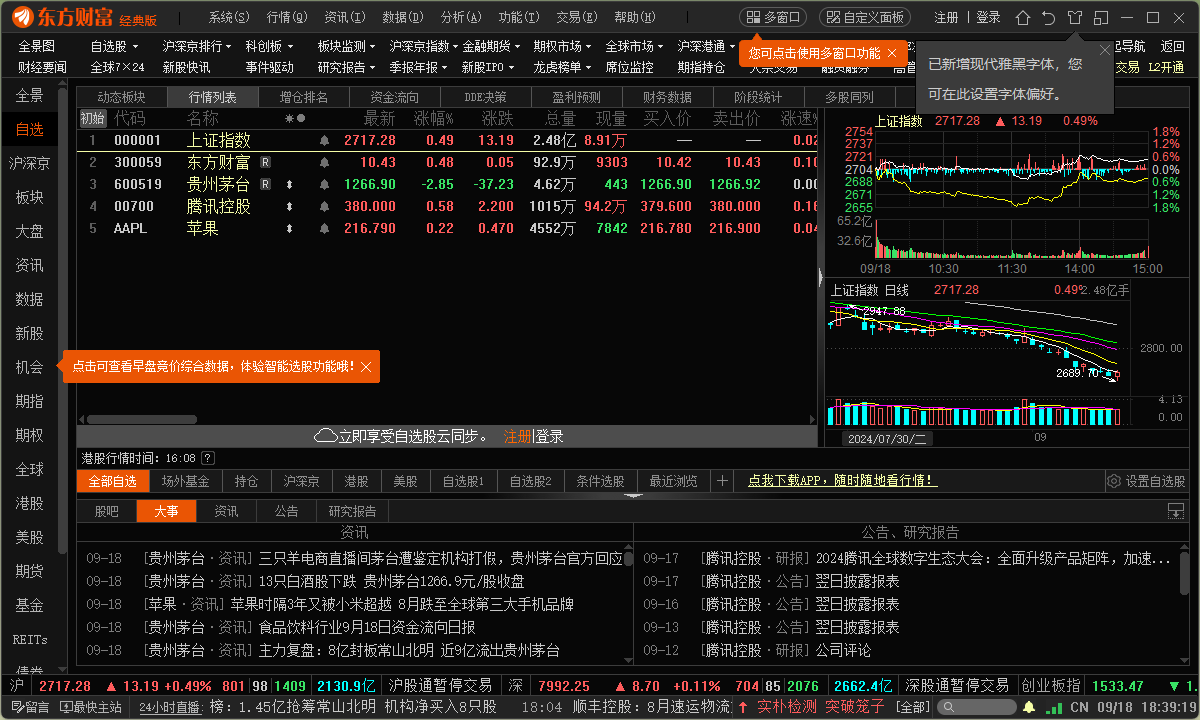
Task: Open the skin shirt icon
Action: (1075, 18)
